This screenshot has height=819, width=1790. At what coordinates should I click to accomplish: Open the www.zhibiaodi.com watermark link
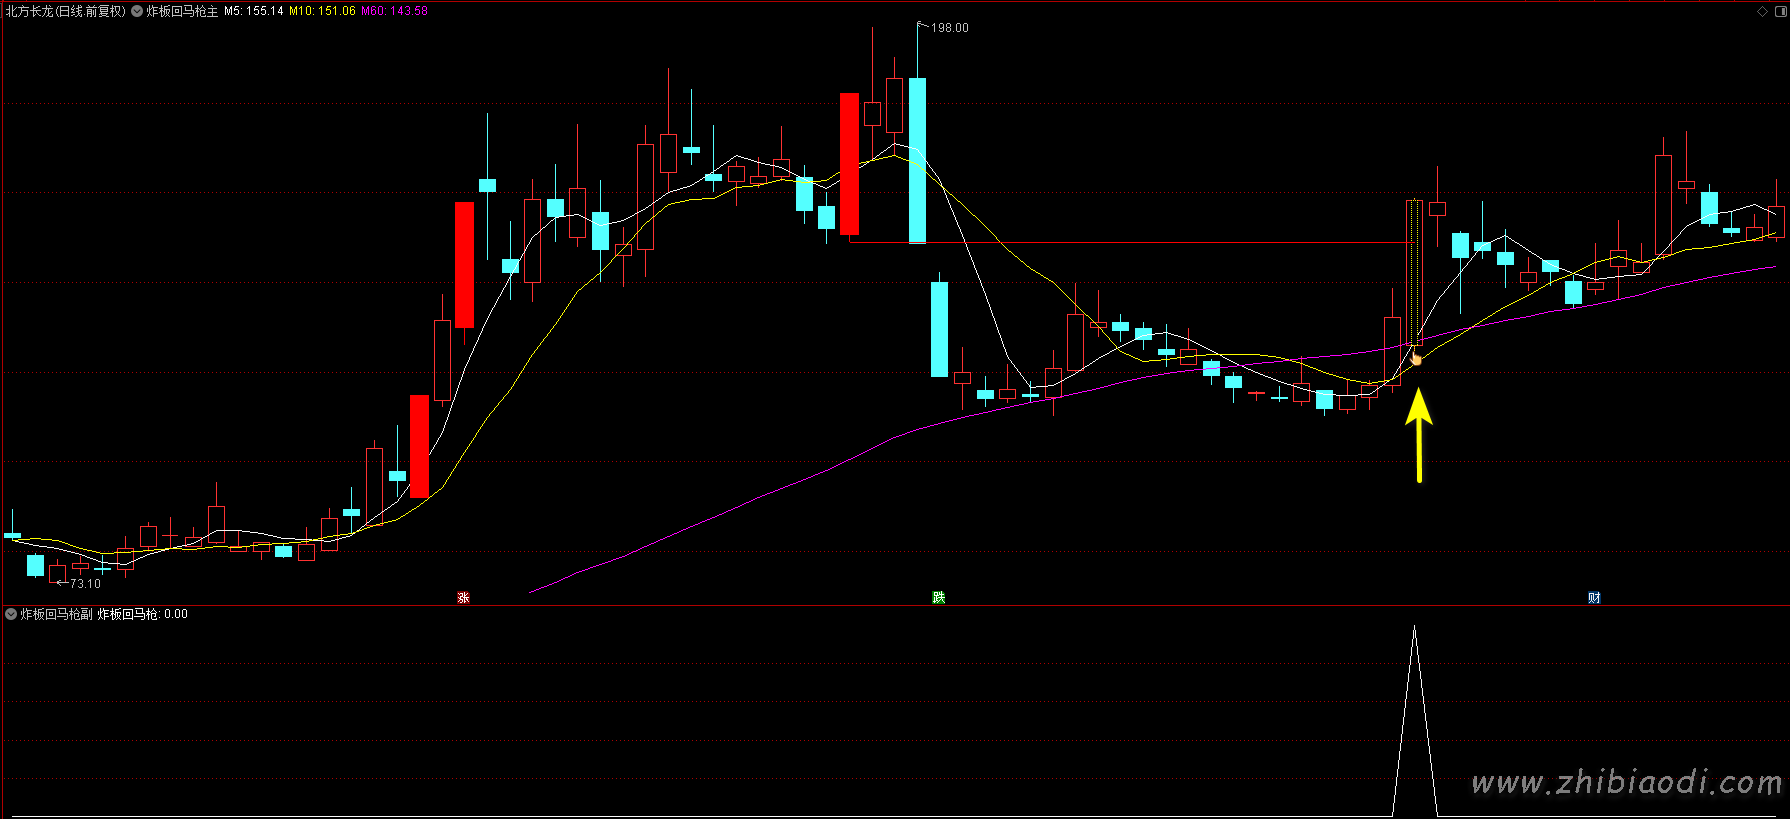(1626, 783)
